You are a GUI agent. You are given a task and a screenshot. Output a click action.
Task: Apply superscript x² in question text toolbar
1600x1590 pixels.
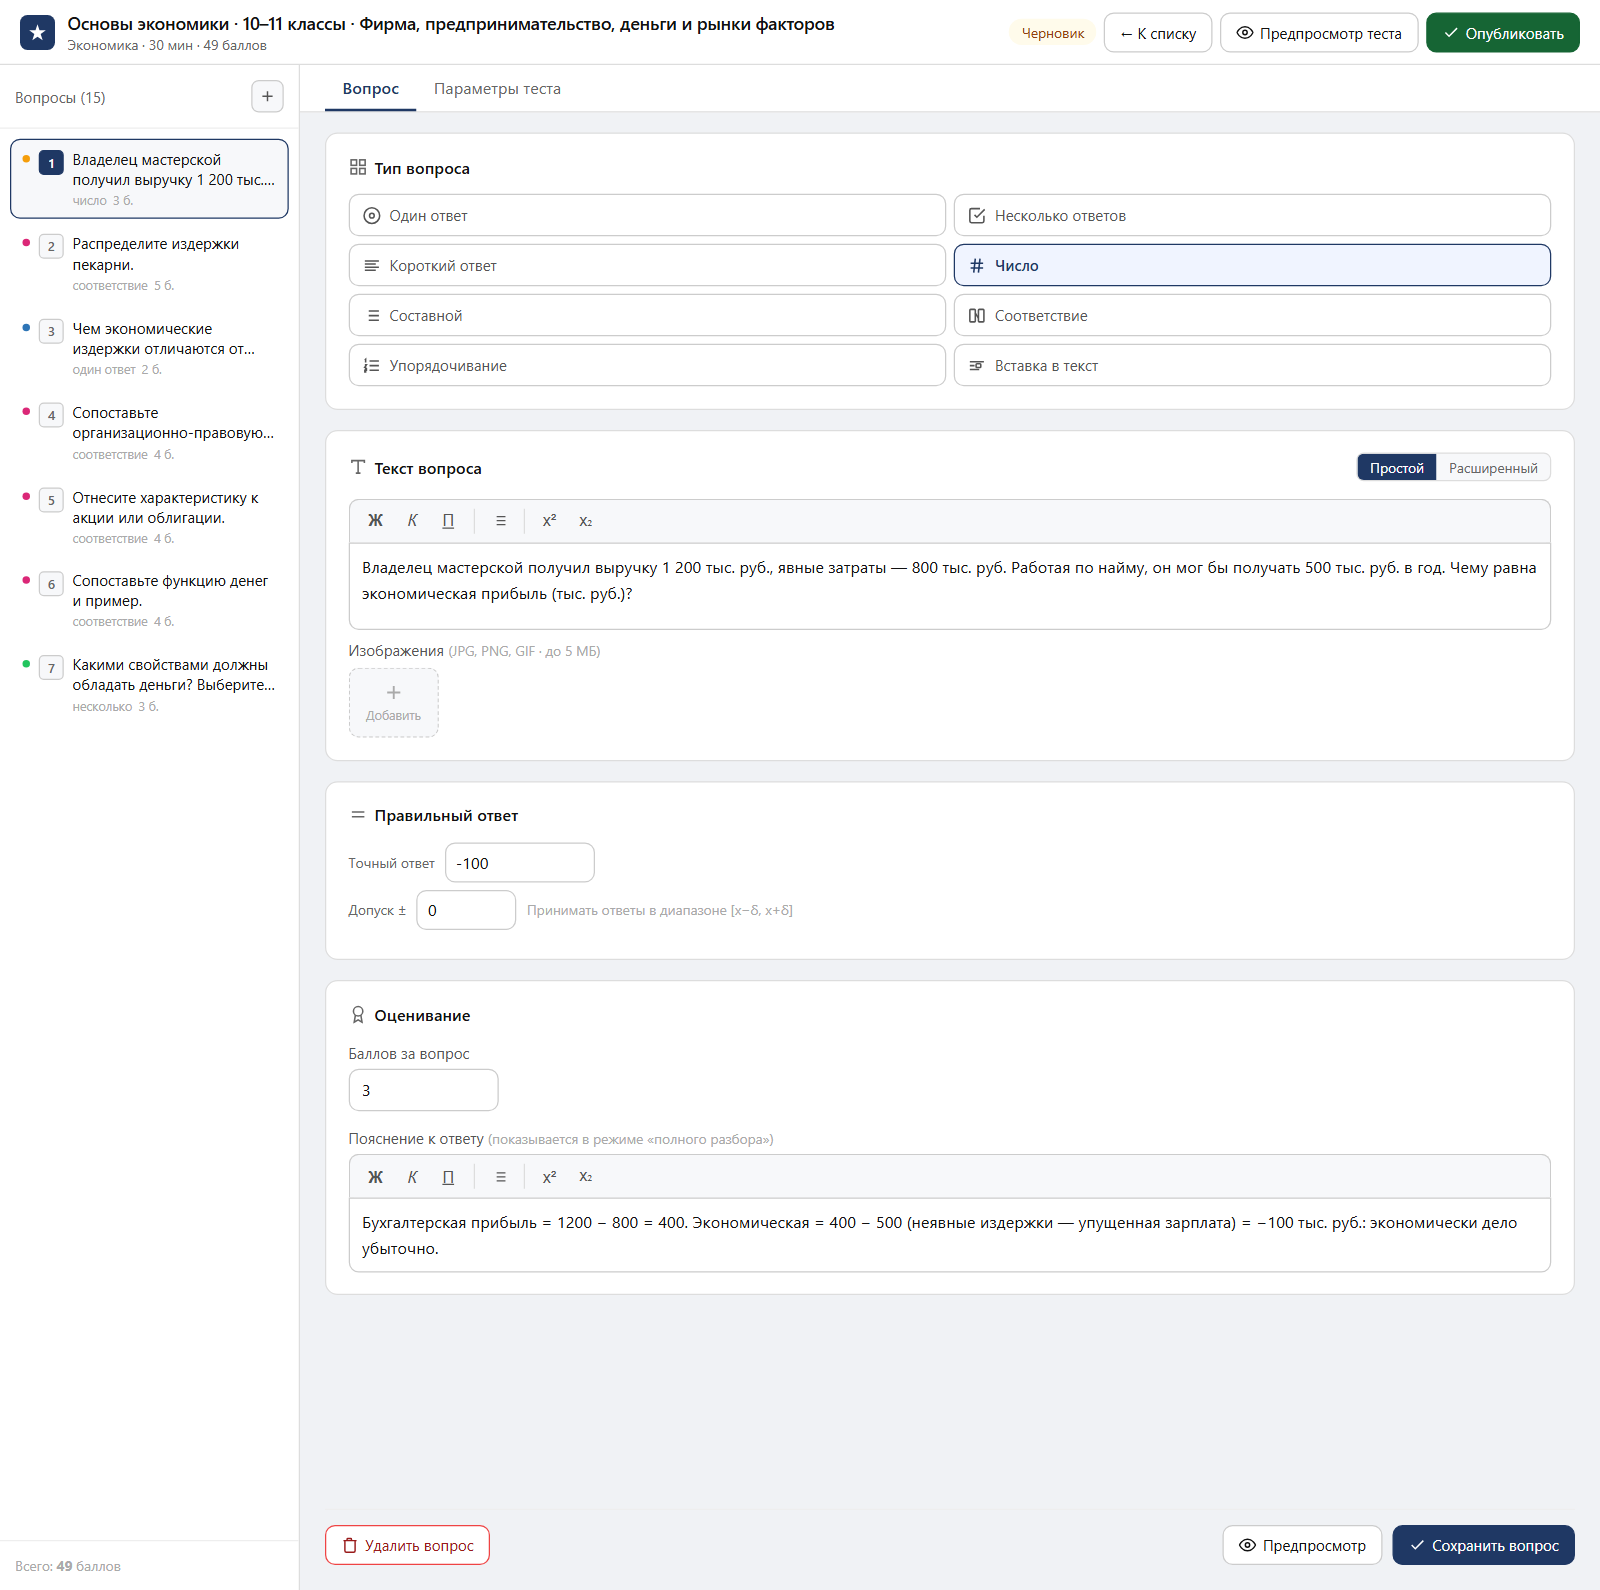pyautogui.click(x=549, y=521)
